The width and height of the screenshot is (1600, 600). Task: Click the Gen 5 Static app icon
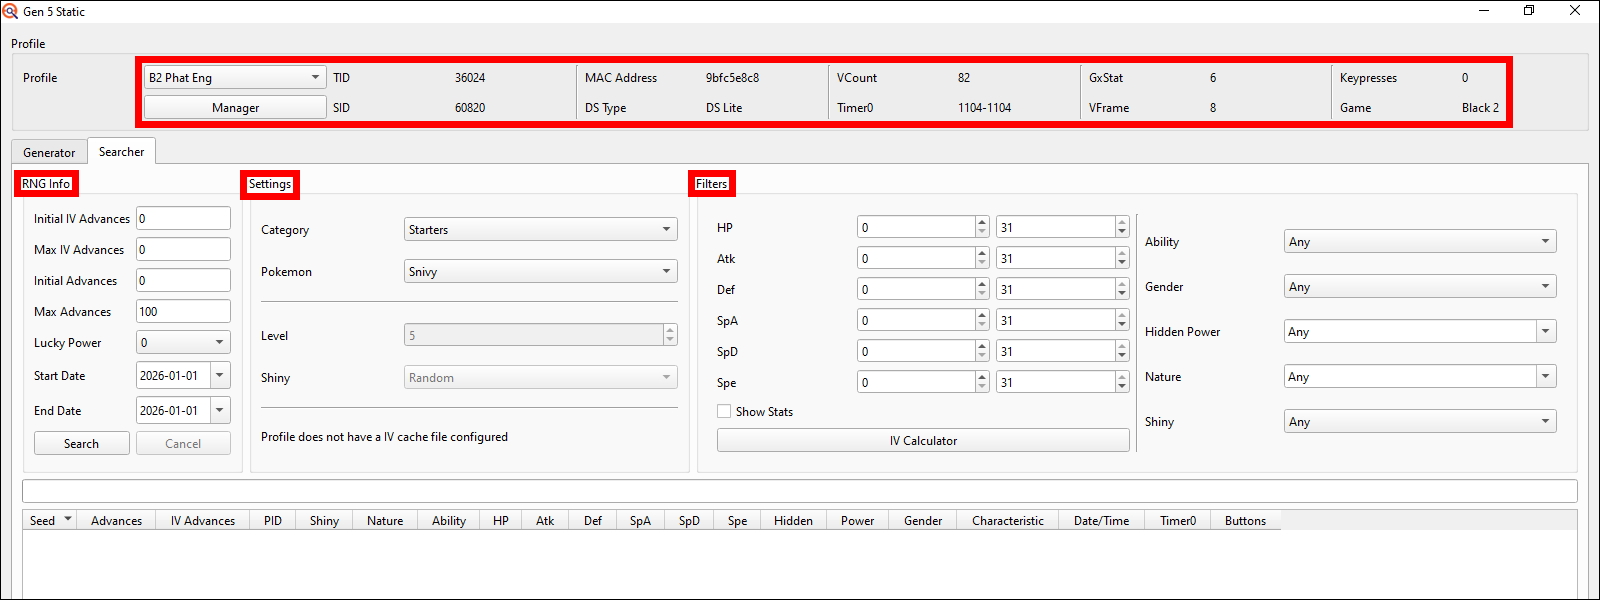tap(10, 11)
